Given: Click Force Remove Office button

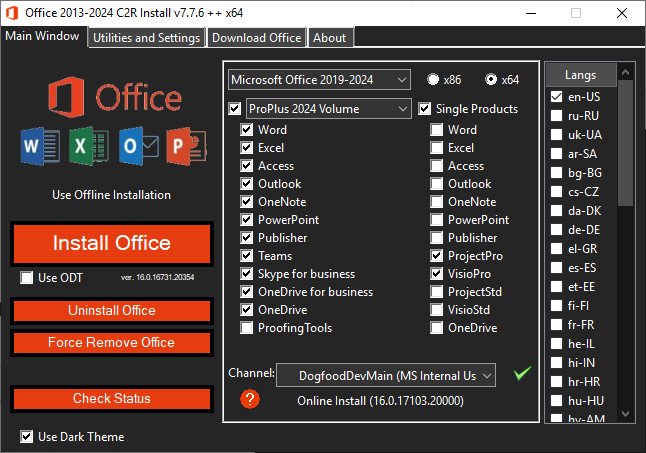Looking at the screenshot, I should pos(112,343).
